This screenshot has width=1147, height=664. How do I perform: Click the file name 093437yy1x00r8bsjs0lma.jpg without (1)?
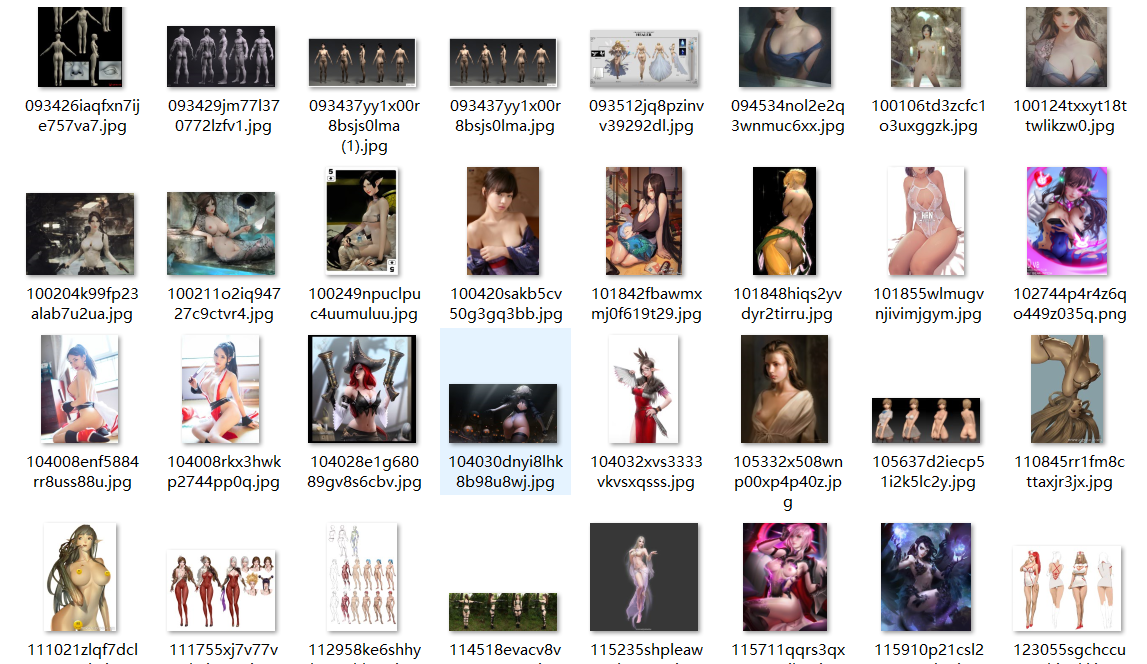(505, 116)
